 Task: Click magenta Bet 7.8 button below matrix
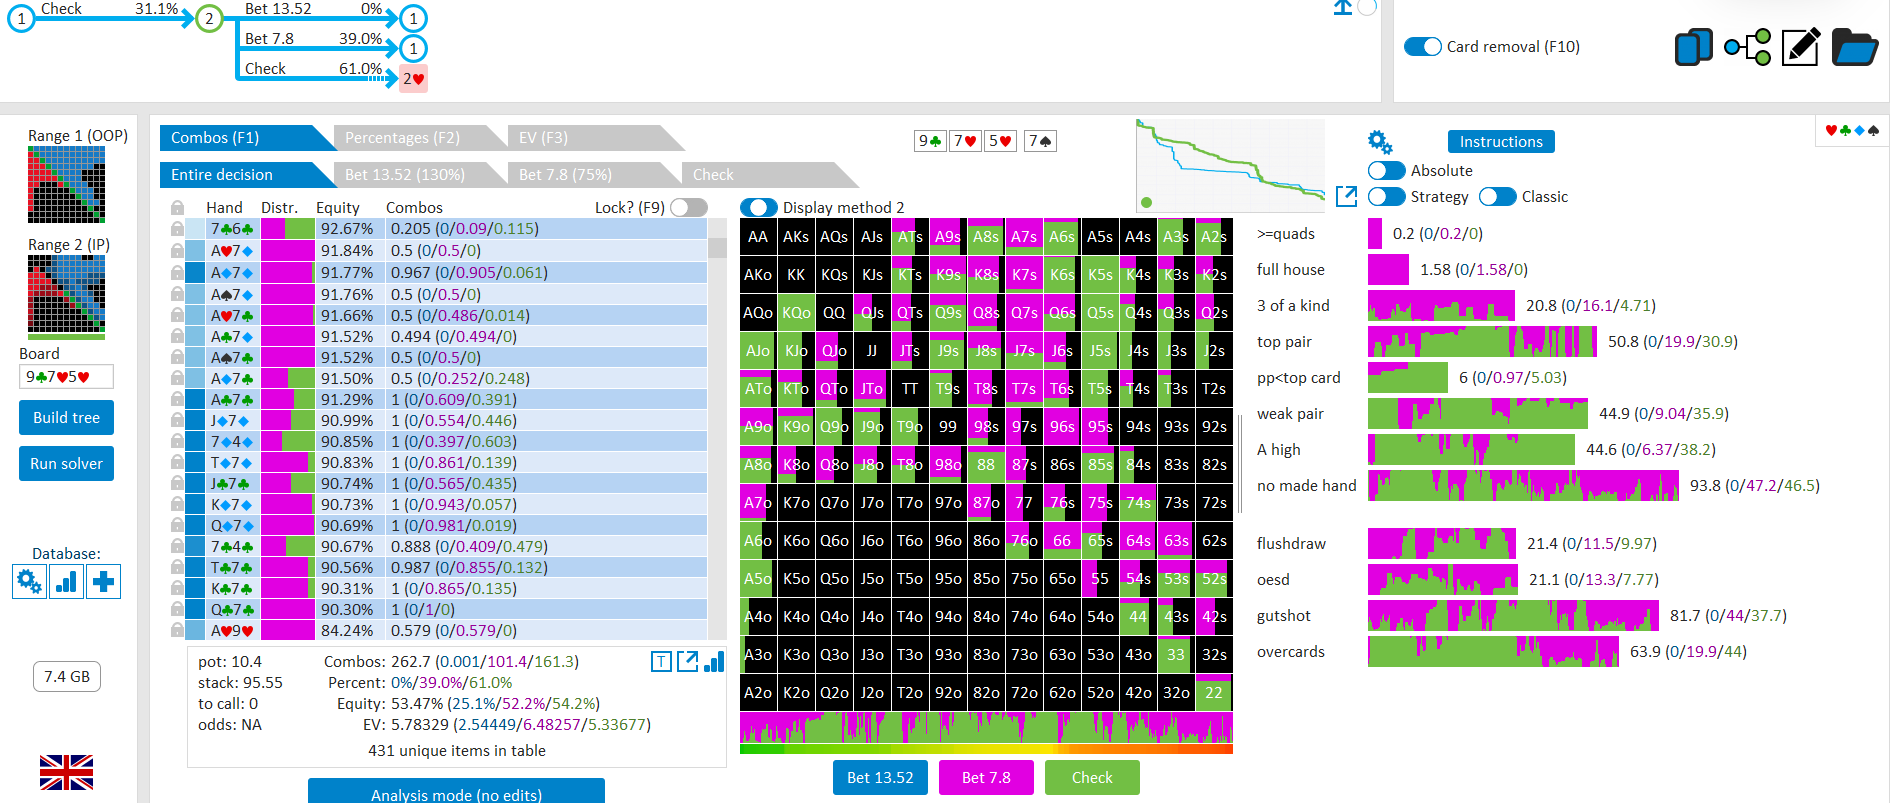[x=986, y=777]
